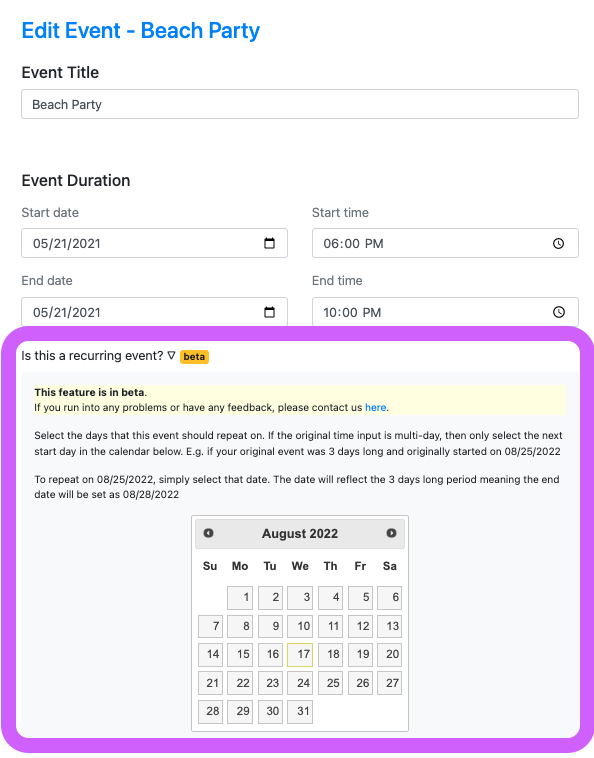Select August 28 in the calendar
Image resolution: width=594 pixels, height=758 pixels.
point(210,712)
